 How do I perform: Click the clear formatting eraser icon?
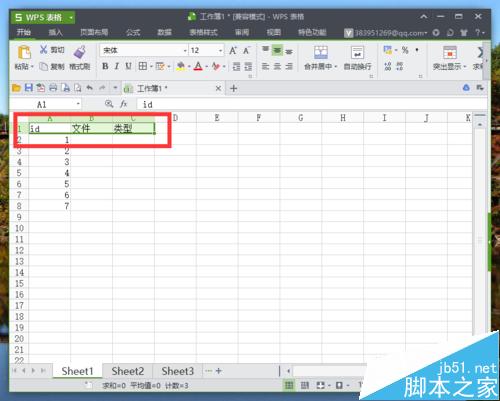[216, 66]
